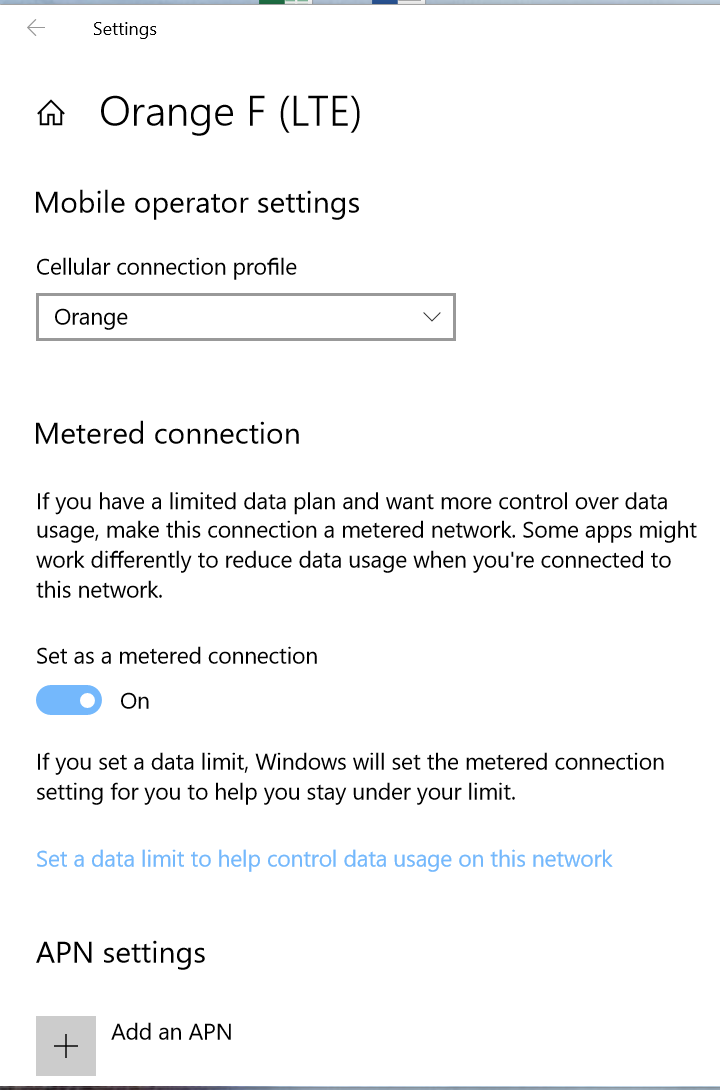The width and height of the screenshot is (720, 1090).
Task: Click the Settings window title
Action: point(125,29)
